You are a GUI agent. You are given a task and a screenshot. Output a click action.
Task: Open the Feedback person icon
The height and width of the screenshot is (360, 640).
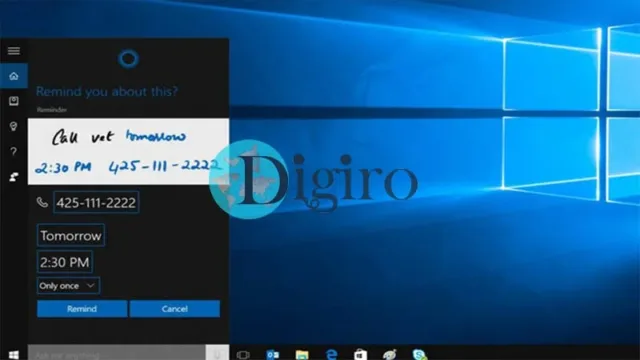[x=14, y=177]
